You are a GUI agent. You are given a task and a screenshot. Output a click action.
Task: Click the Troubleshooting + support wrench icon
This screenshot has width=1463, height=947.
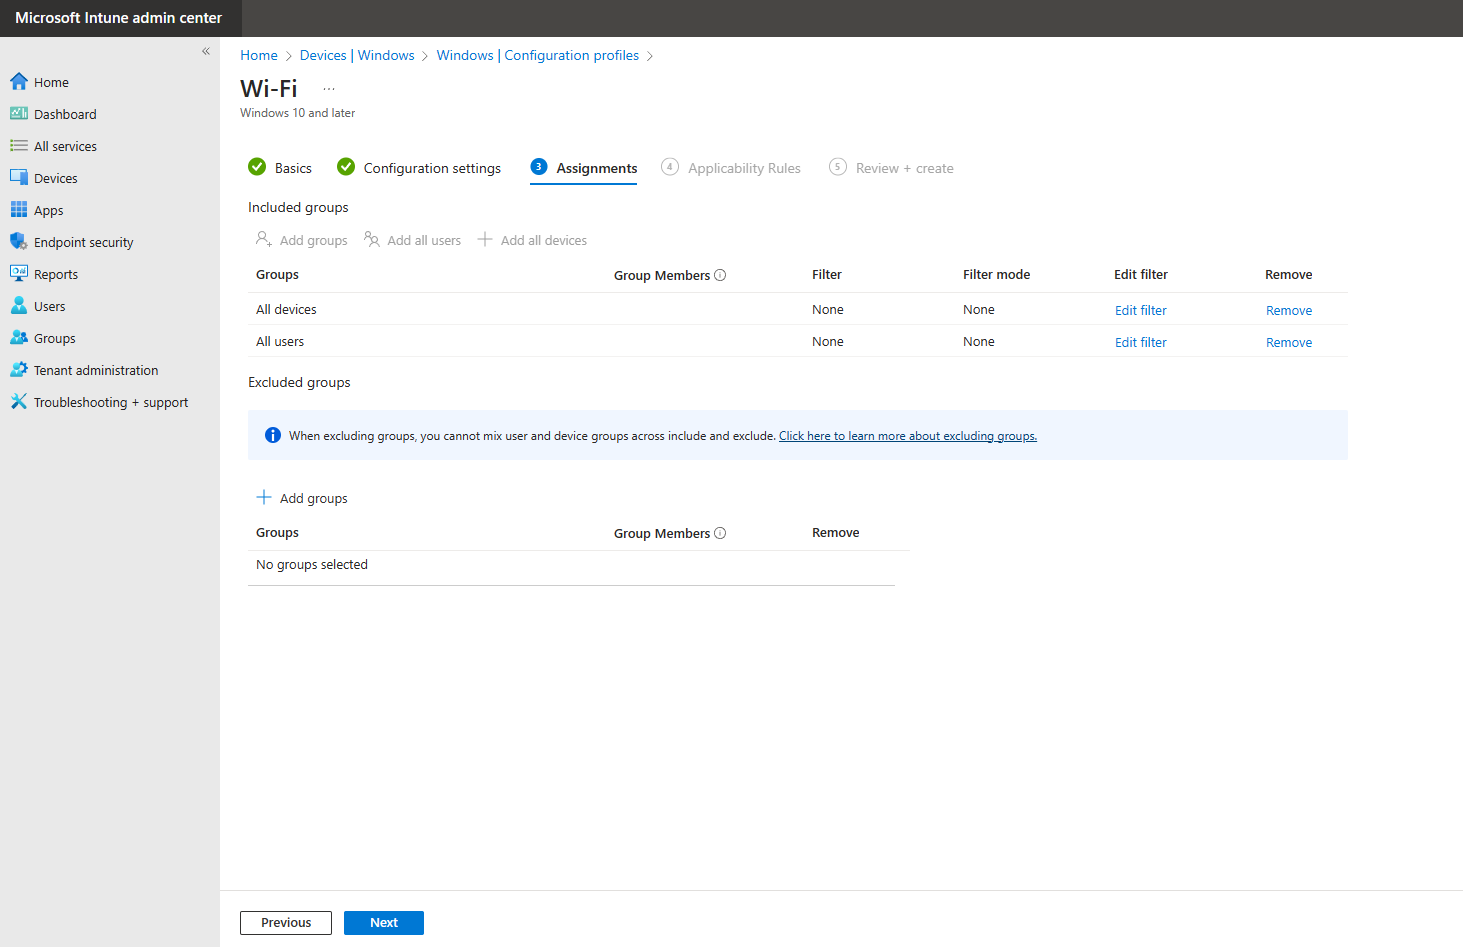[x=19, y=401]
